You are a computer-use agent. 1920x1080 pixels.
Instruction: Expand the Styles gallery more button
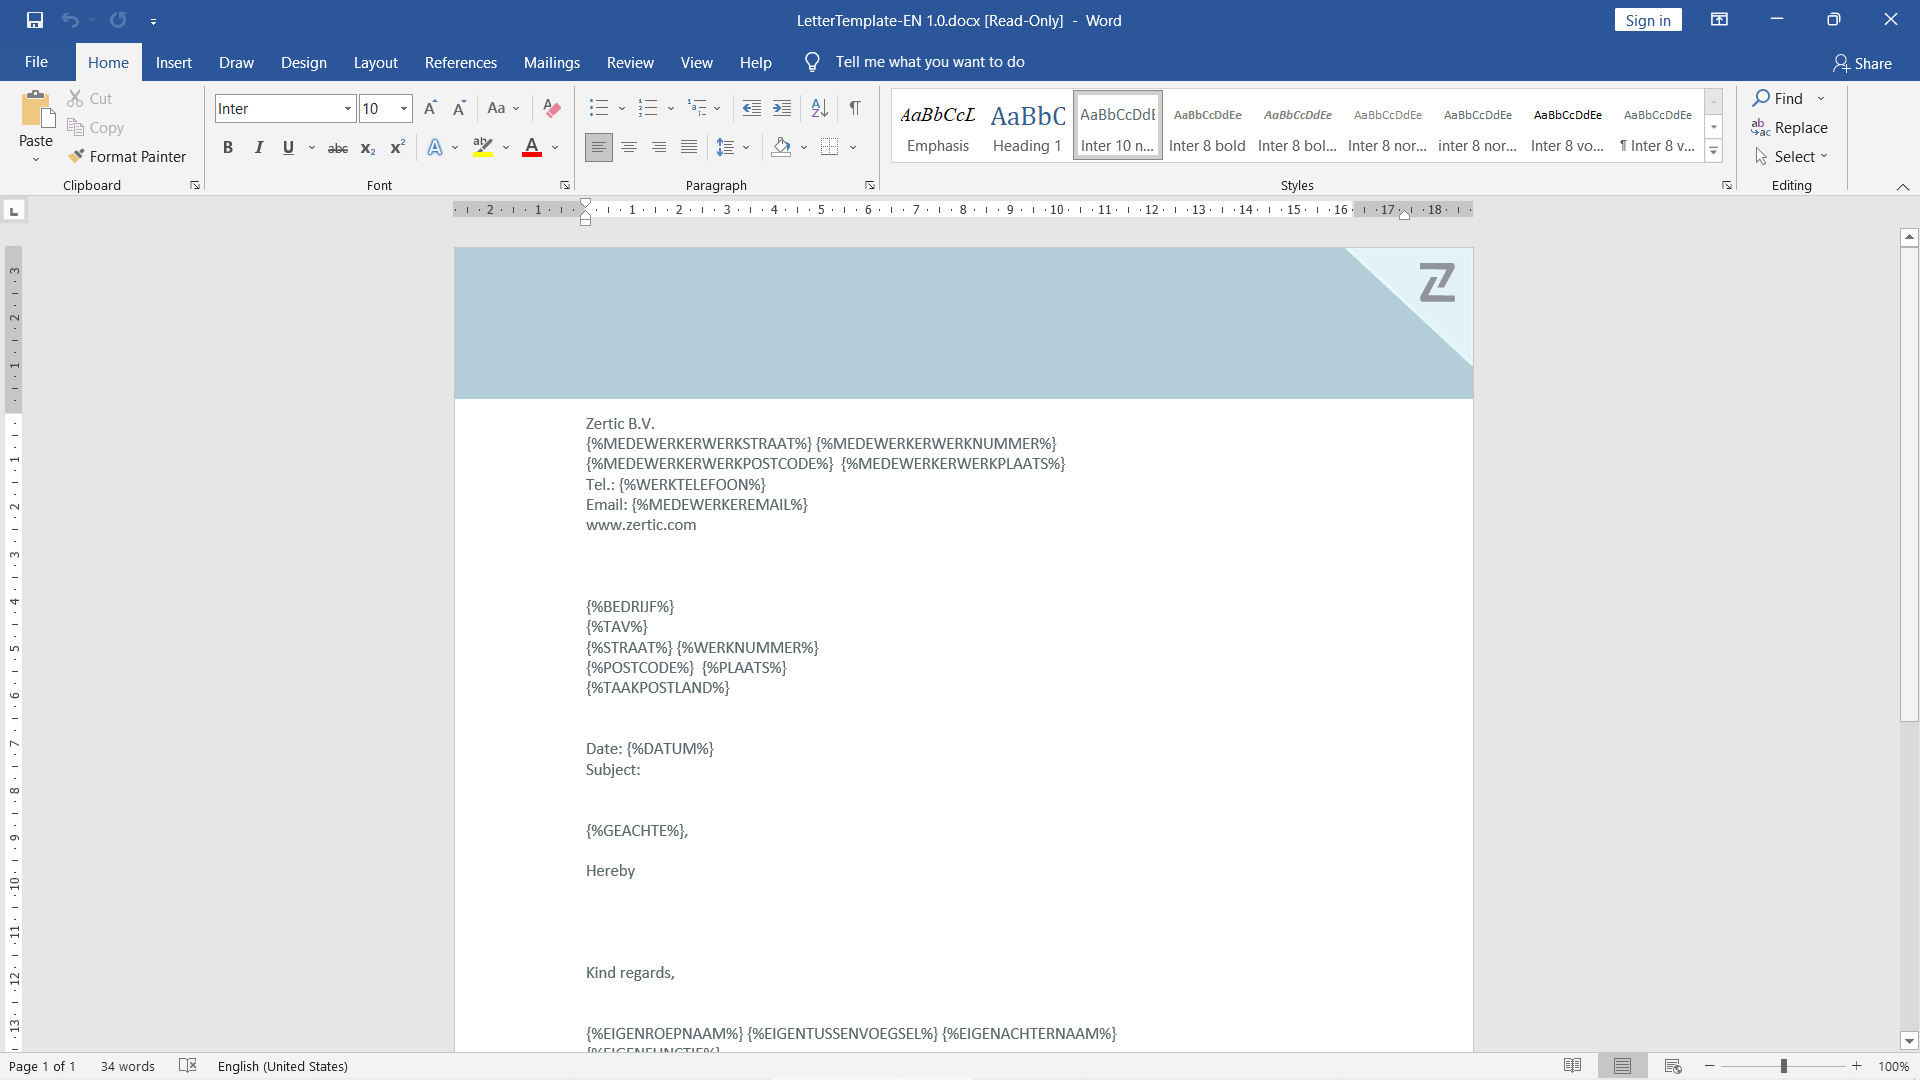coord(1713,153)
